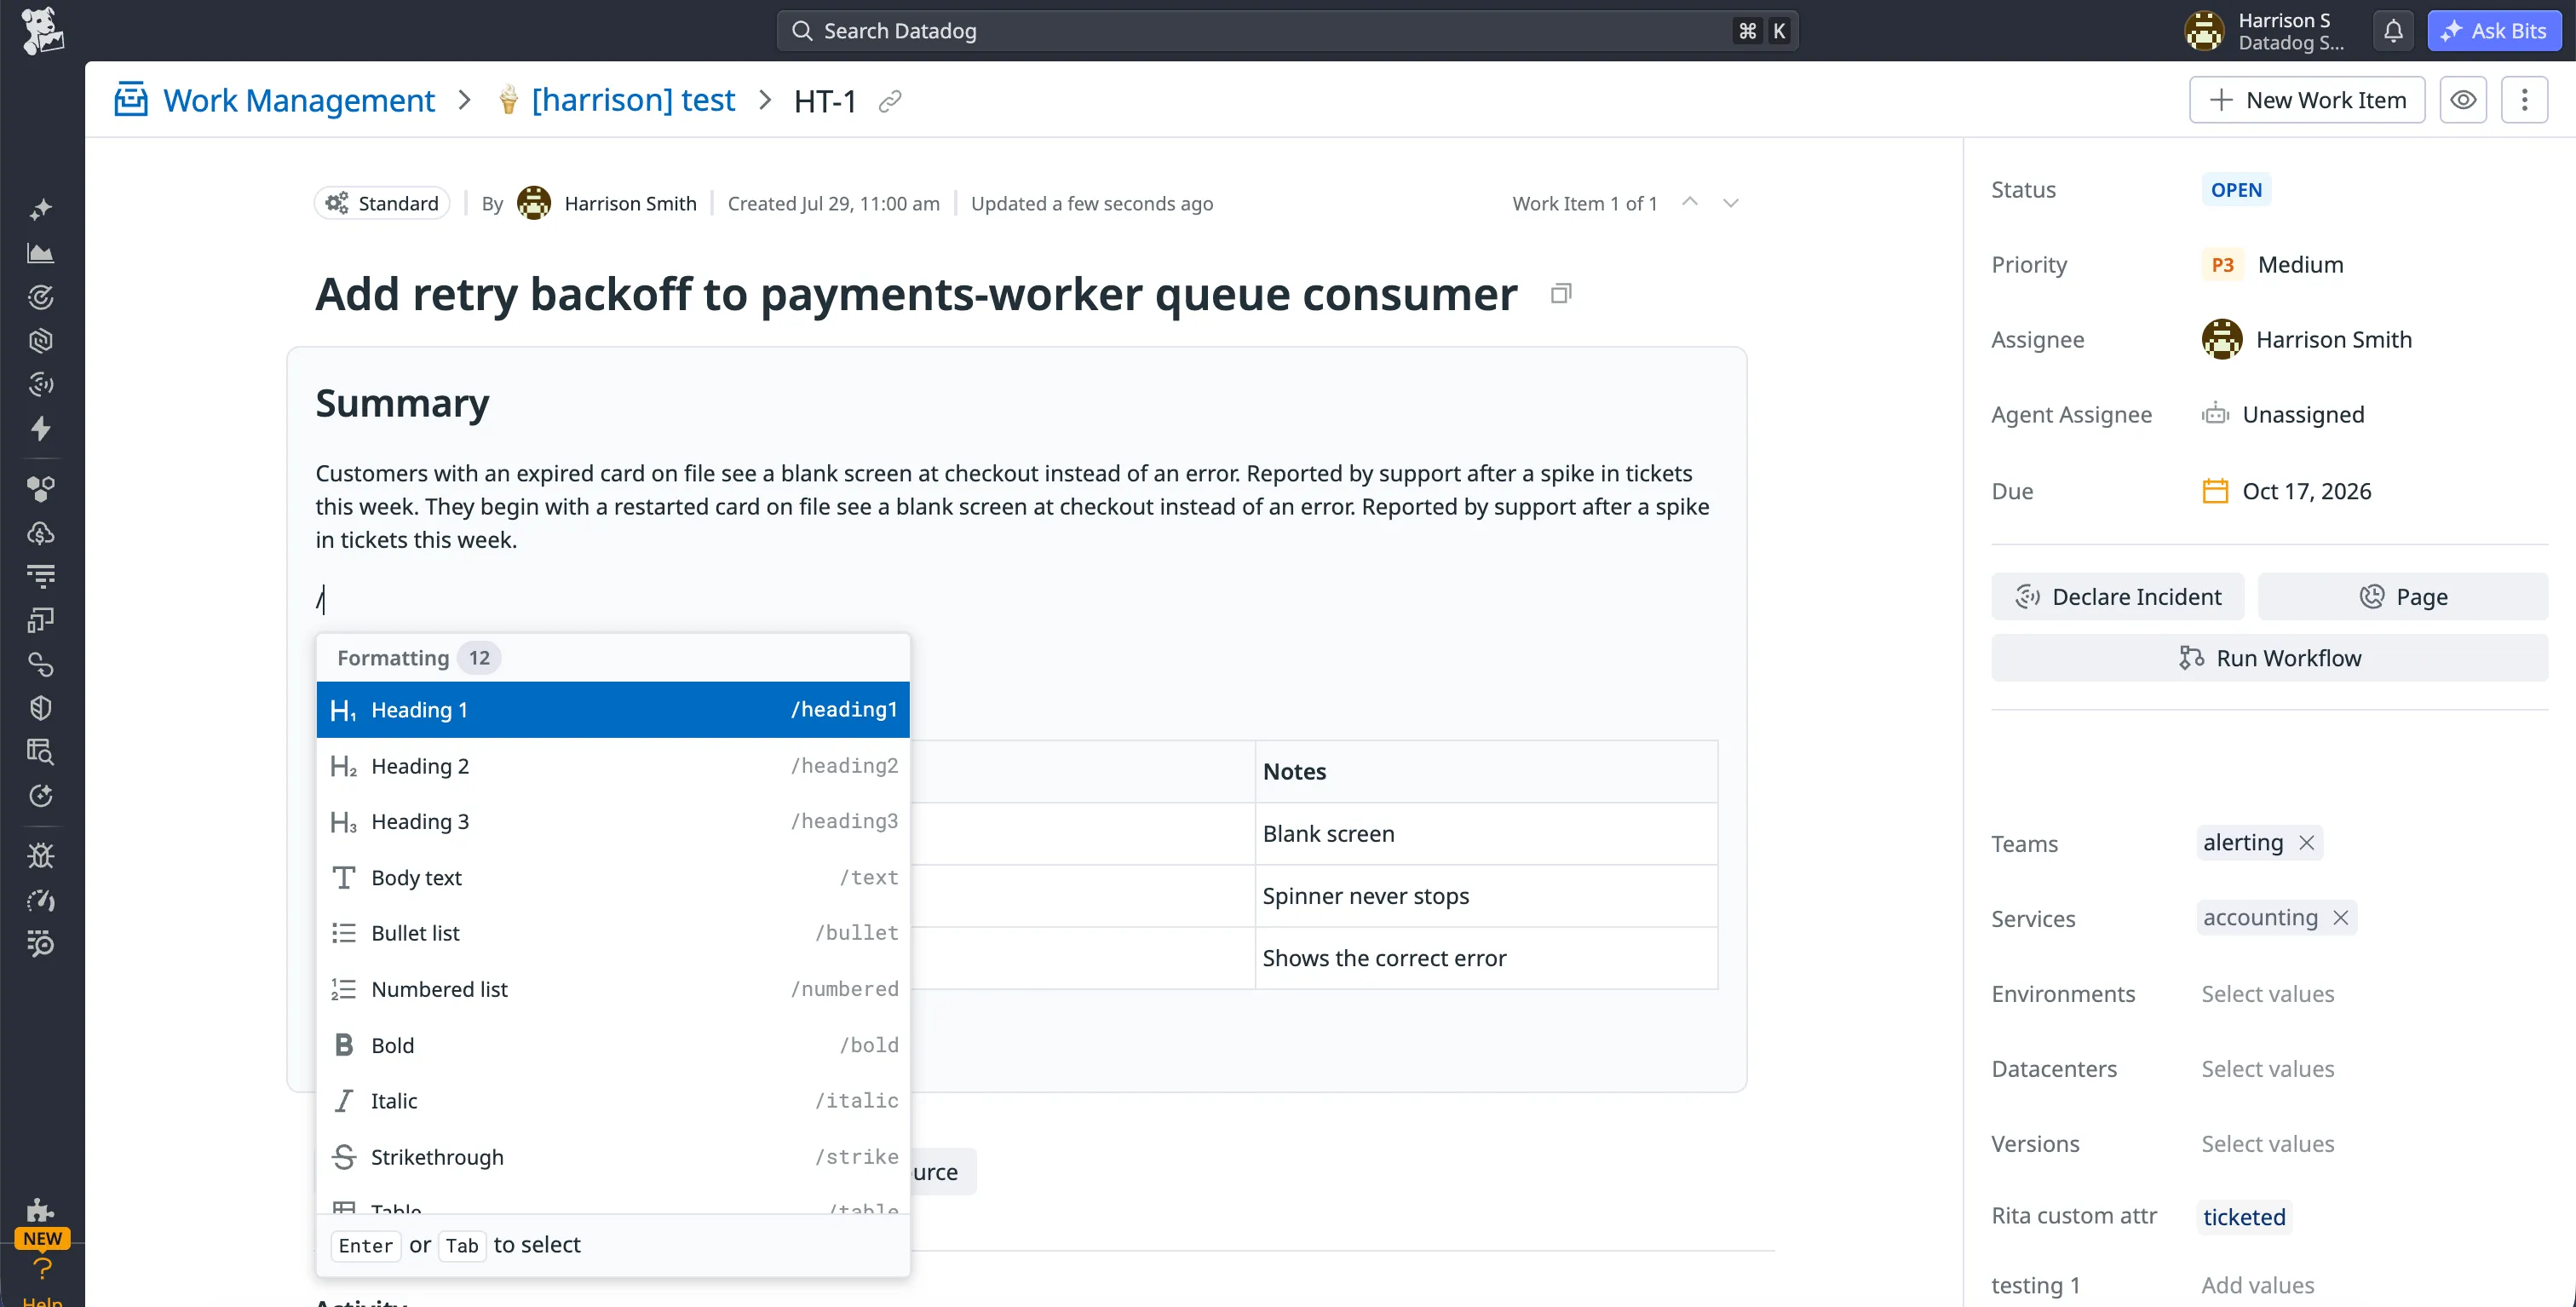The image size is (2576, 1307).
Task: Open the list magnifier logs sidebar icon
Action: [41, 943]
